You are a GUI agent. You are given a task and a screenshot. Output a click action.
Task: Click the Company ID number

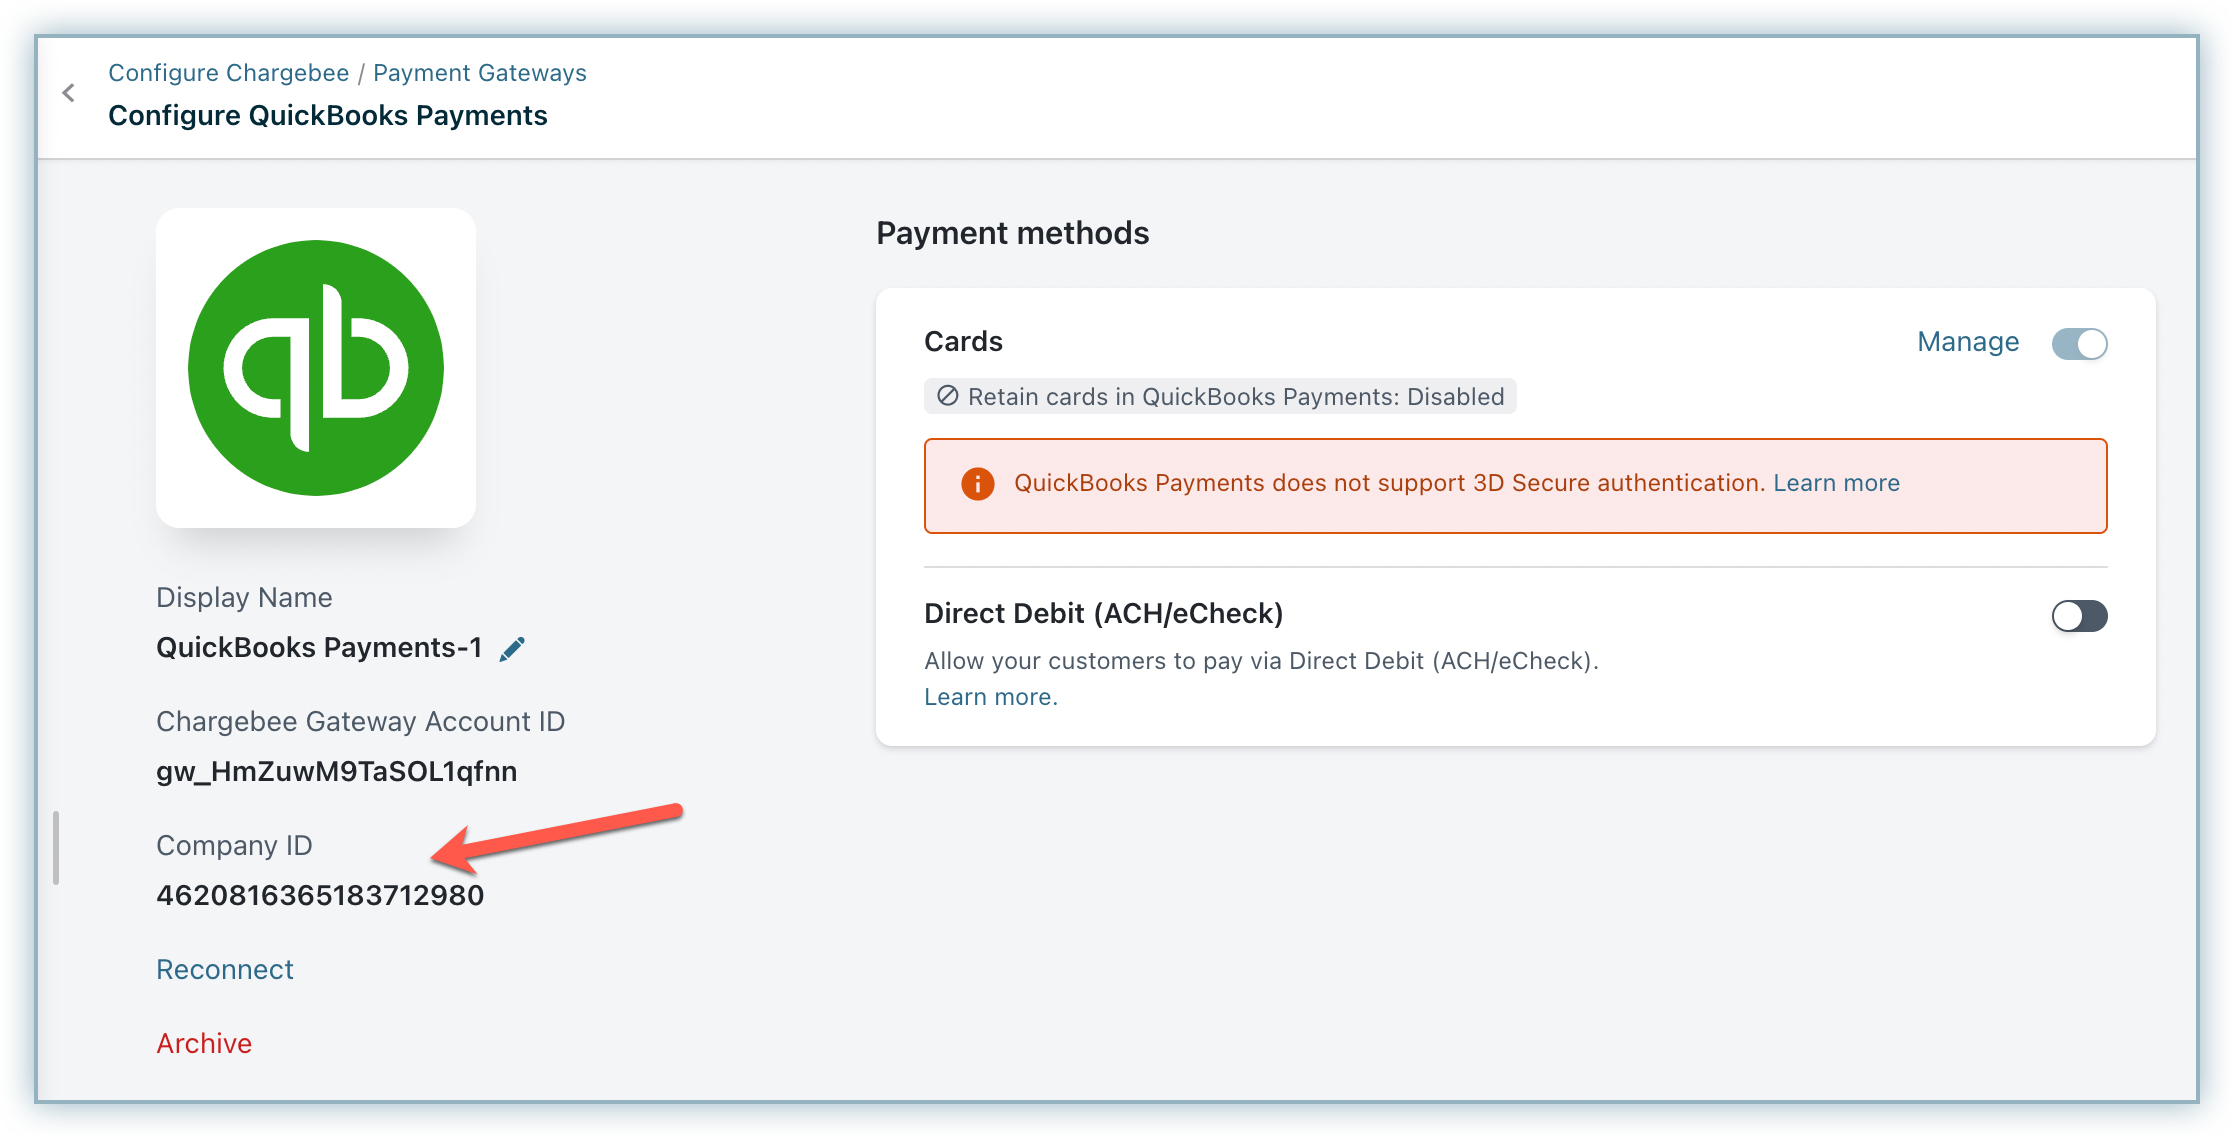click(320, 895)
